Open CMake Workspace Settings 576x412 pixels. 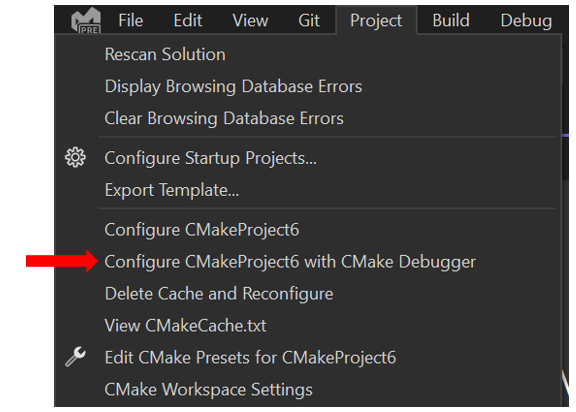tap(309, 390)
